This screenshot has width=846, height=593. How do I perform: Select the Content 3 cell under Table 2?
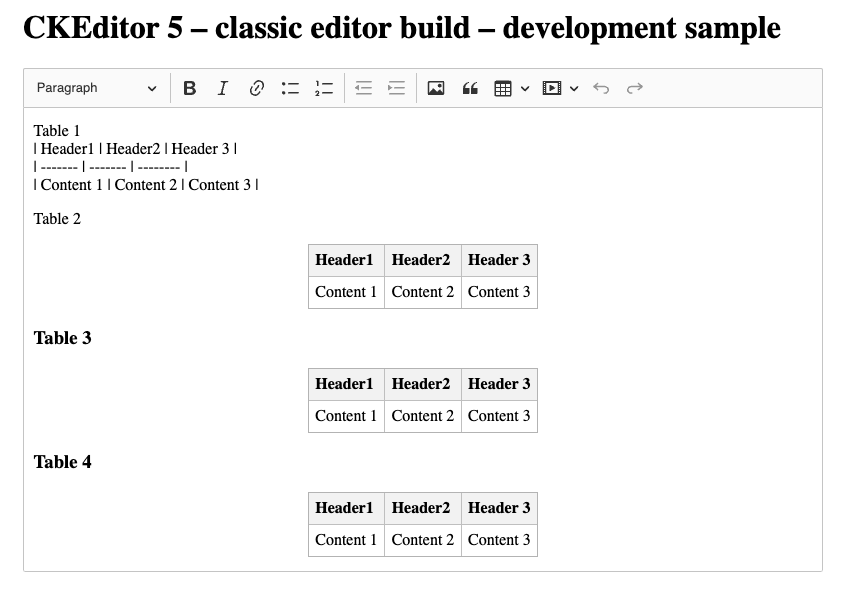tap(499, 292)
